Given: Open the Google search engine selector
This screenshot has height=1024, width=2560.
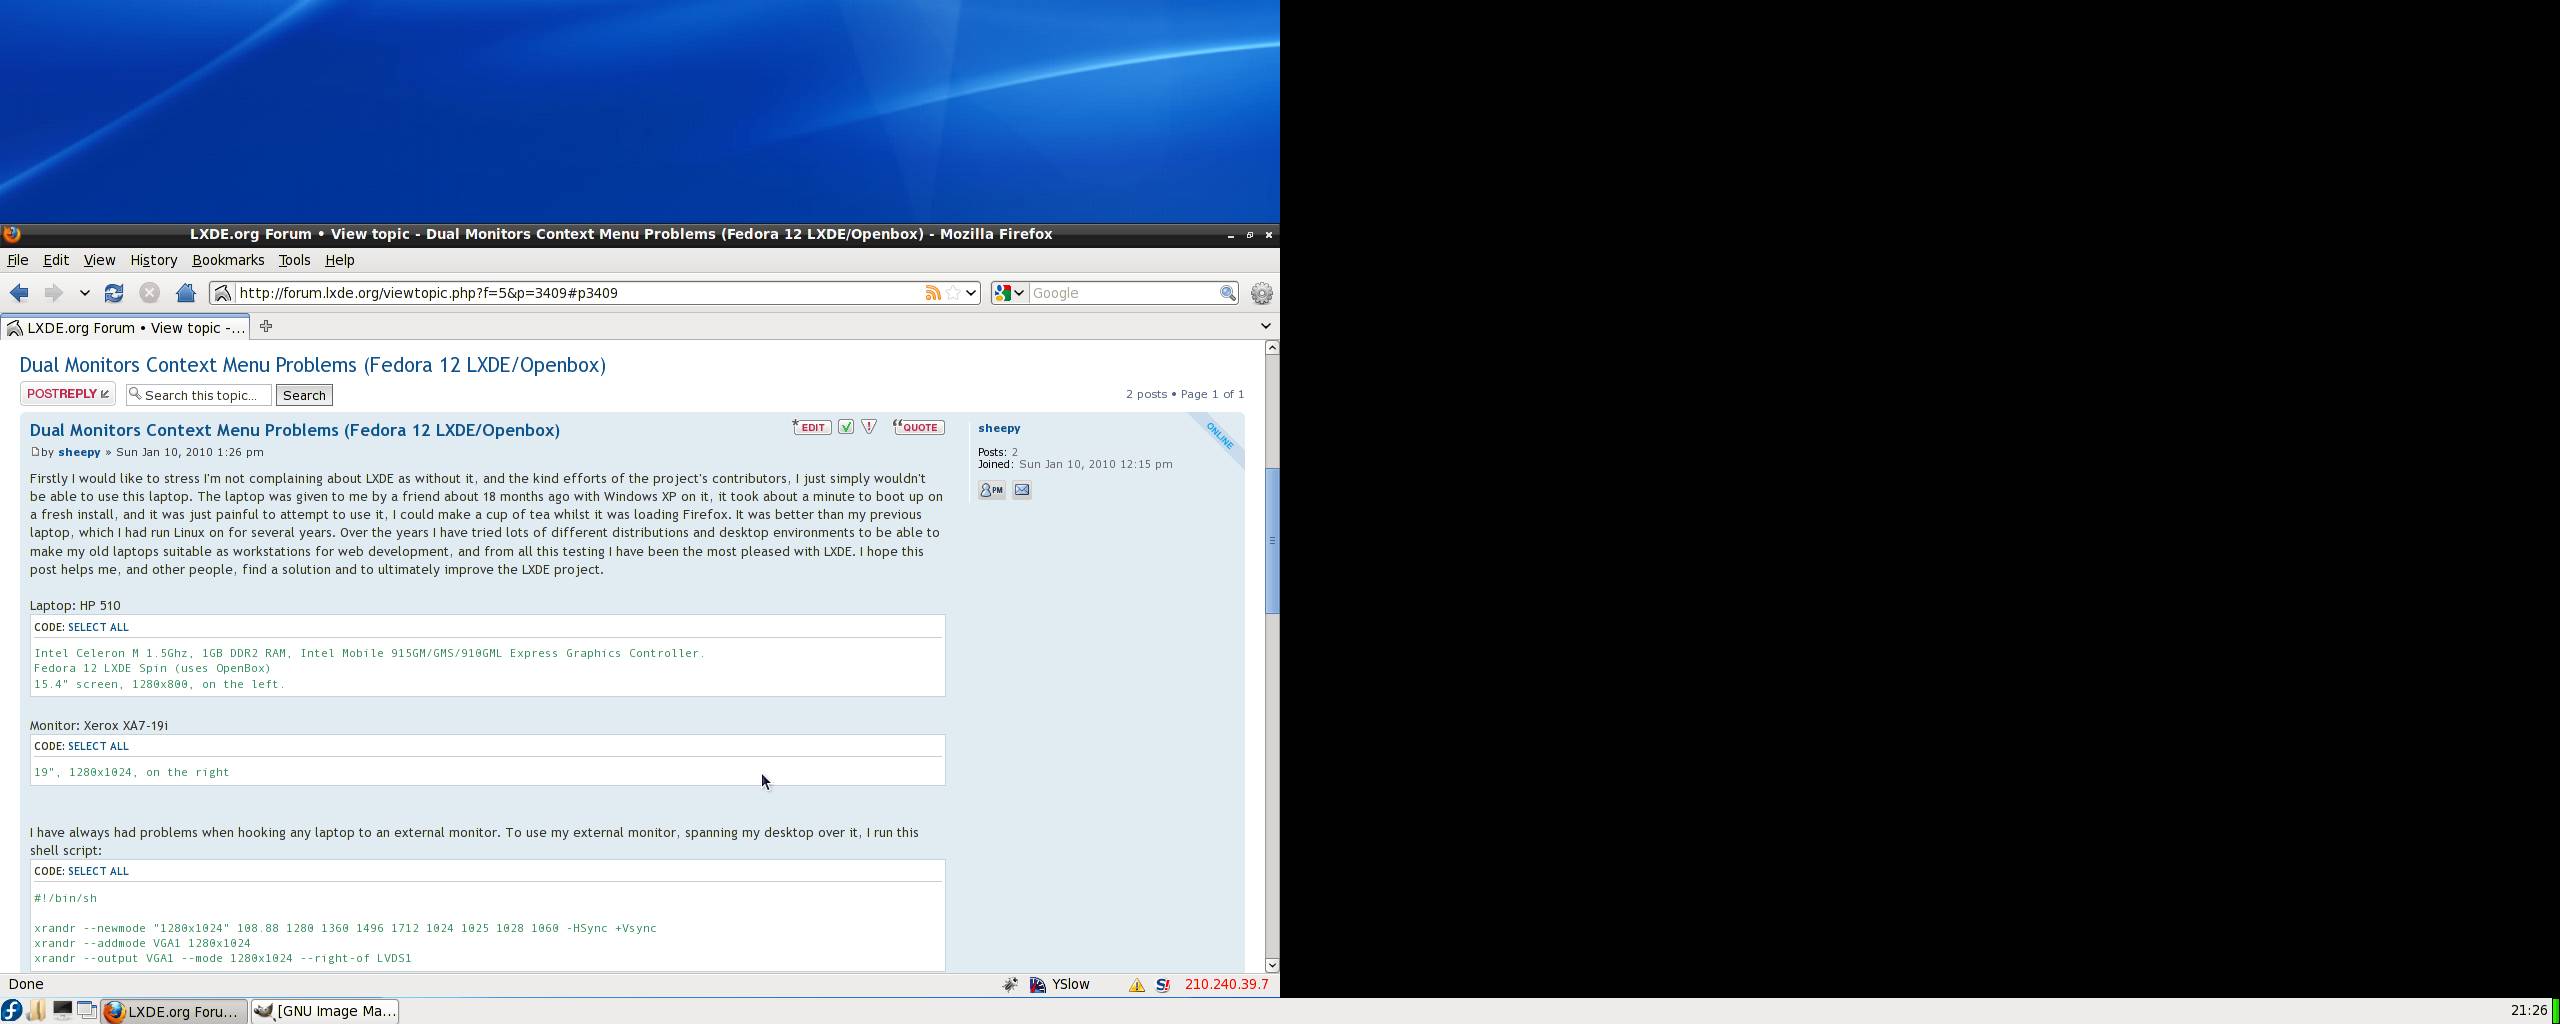Looking at the screenshot, I should pyautogui.click(x=1009, y=293).
